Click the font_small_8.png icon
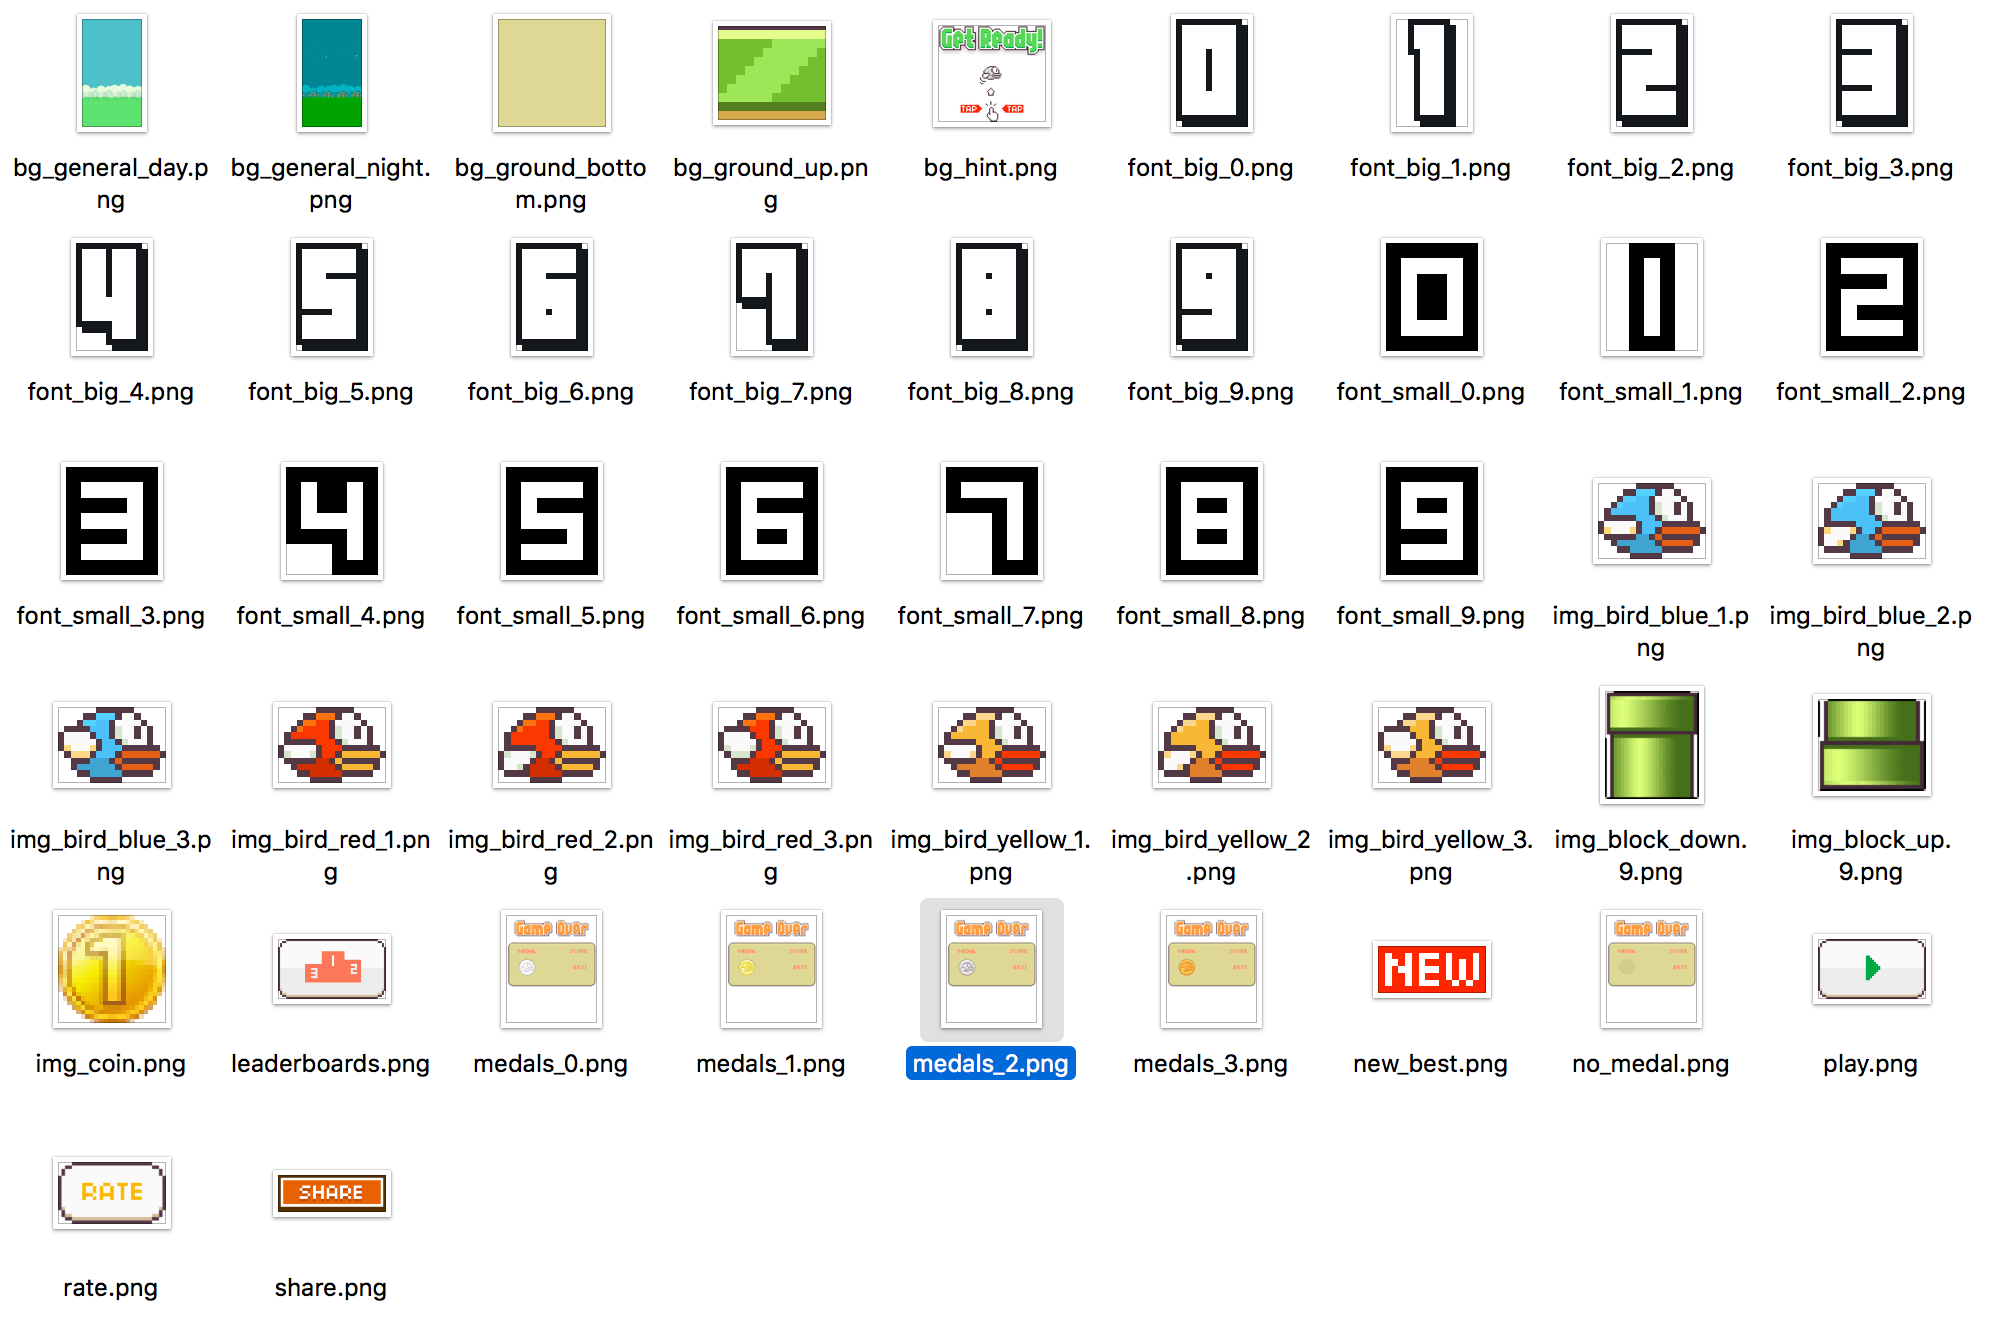 (x=1211, y=521)
